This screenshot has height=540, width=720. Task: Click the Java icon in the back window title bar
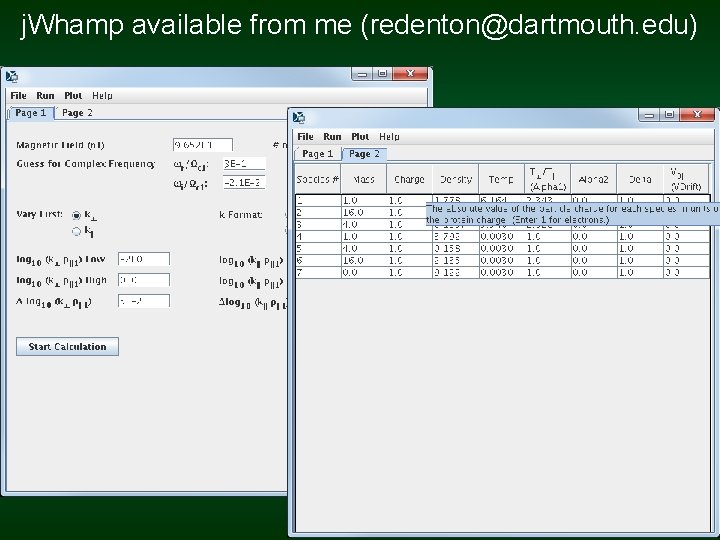point(12,76)
